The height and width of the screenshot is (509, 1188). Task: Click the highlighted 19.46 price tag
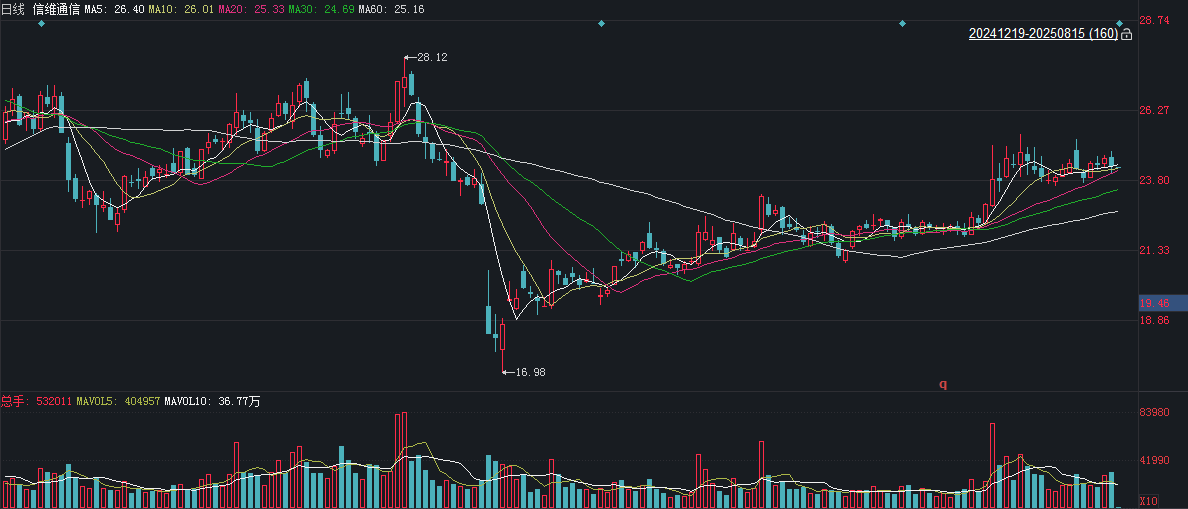point(1155,303)
